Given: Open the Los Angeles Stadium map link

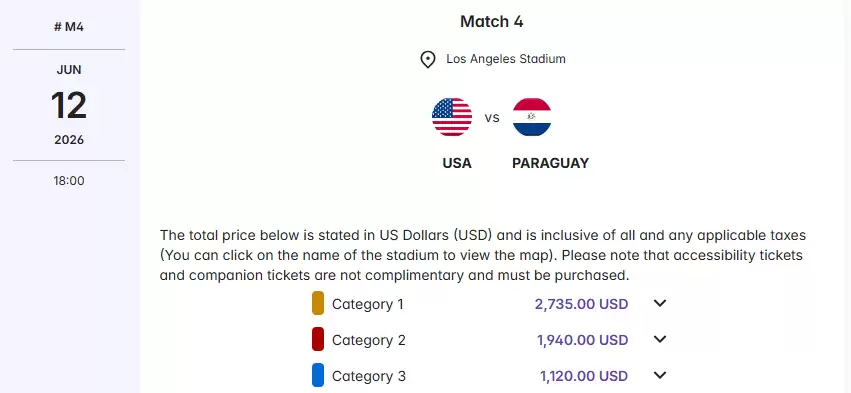Looking at the screenshot, I should point(506,59).
